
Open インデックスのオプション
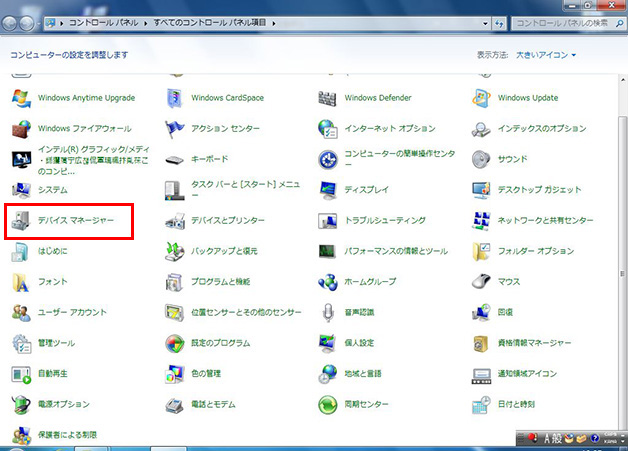click(529, 129)
